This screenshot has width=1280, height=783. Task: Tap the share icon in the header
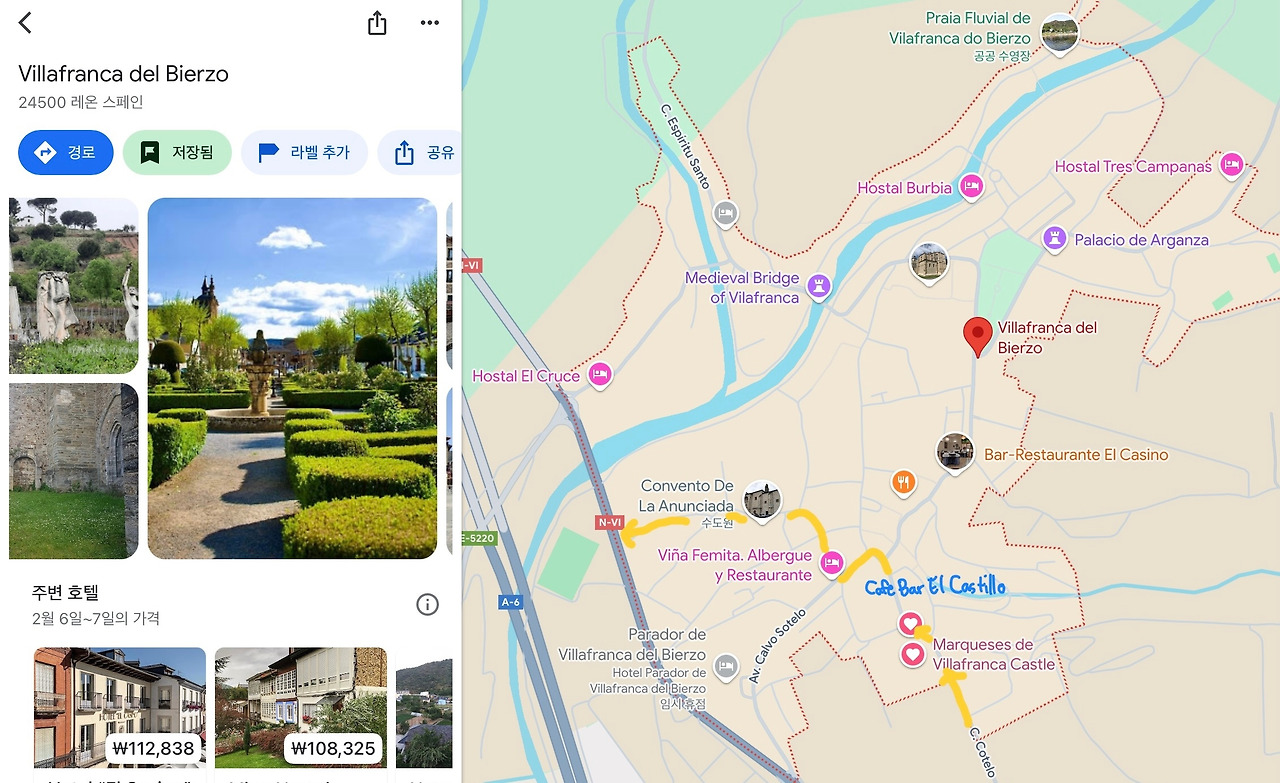pos(377,23)
